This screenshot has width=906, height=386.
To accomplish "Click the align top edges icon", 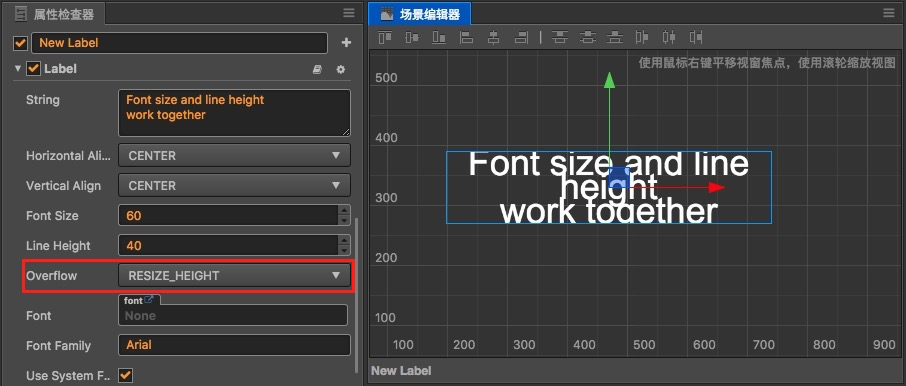I will tap(385, 38).
